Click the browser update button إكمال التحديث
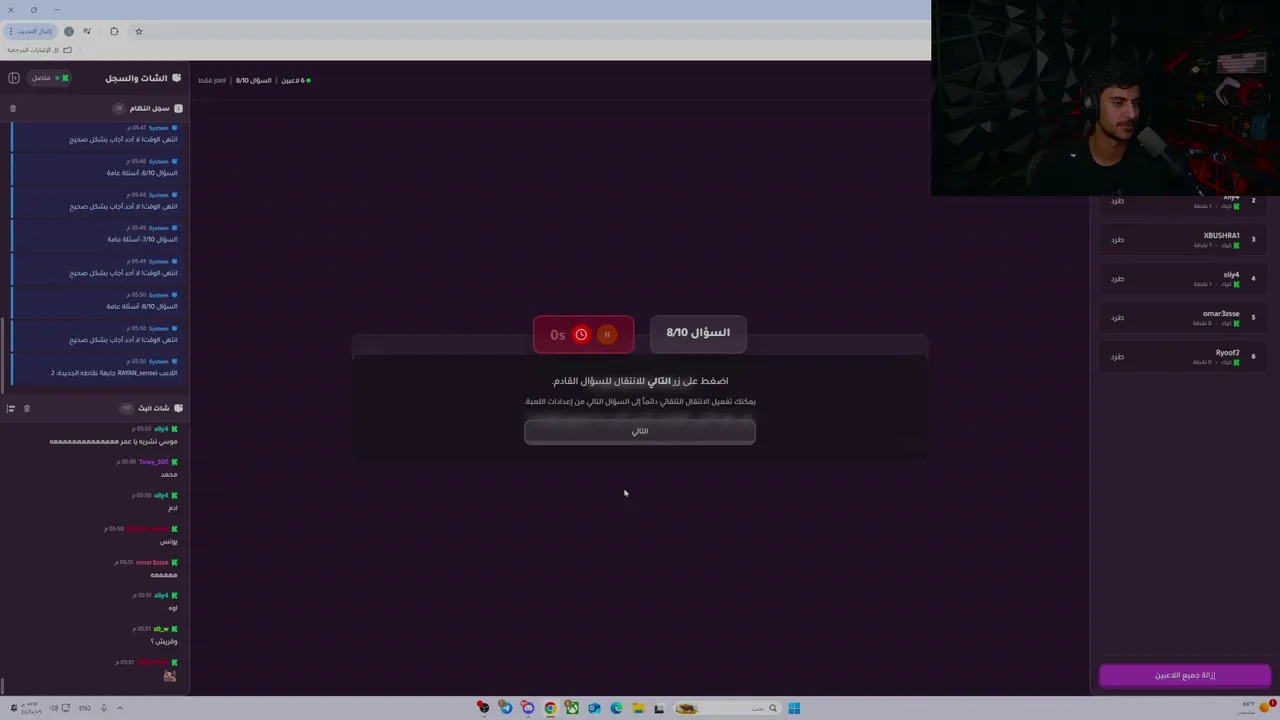 tap(31, 31)
